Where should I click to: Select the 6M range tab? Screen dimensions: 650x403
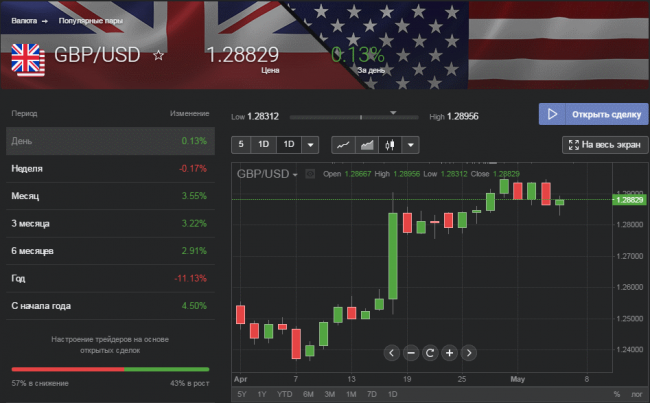coord(307,394)
